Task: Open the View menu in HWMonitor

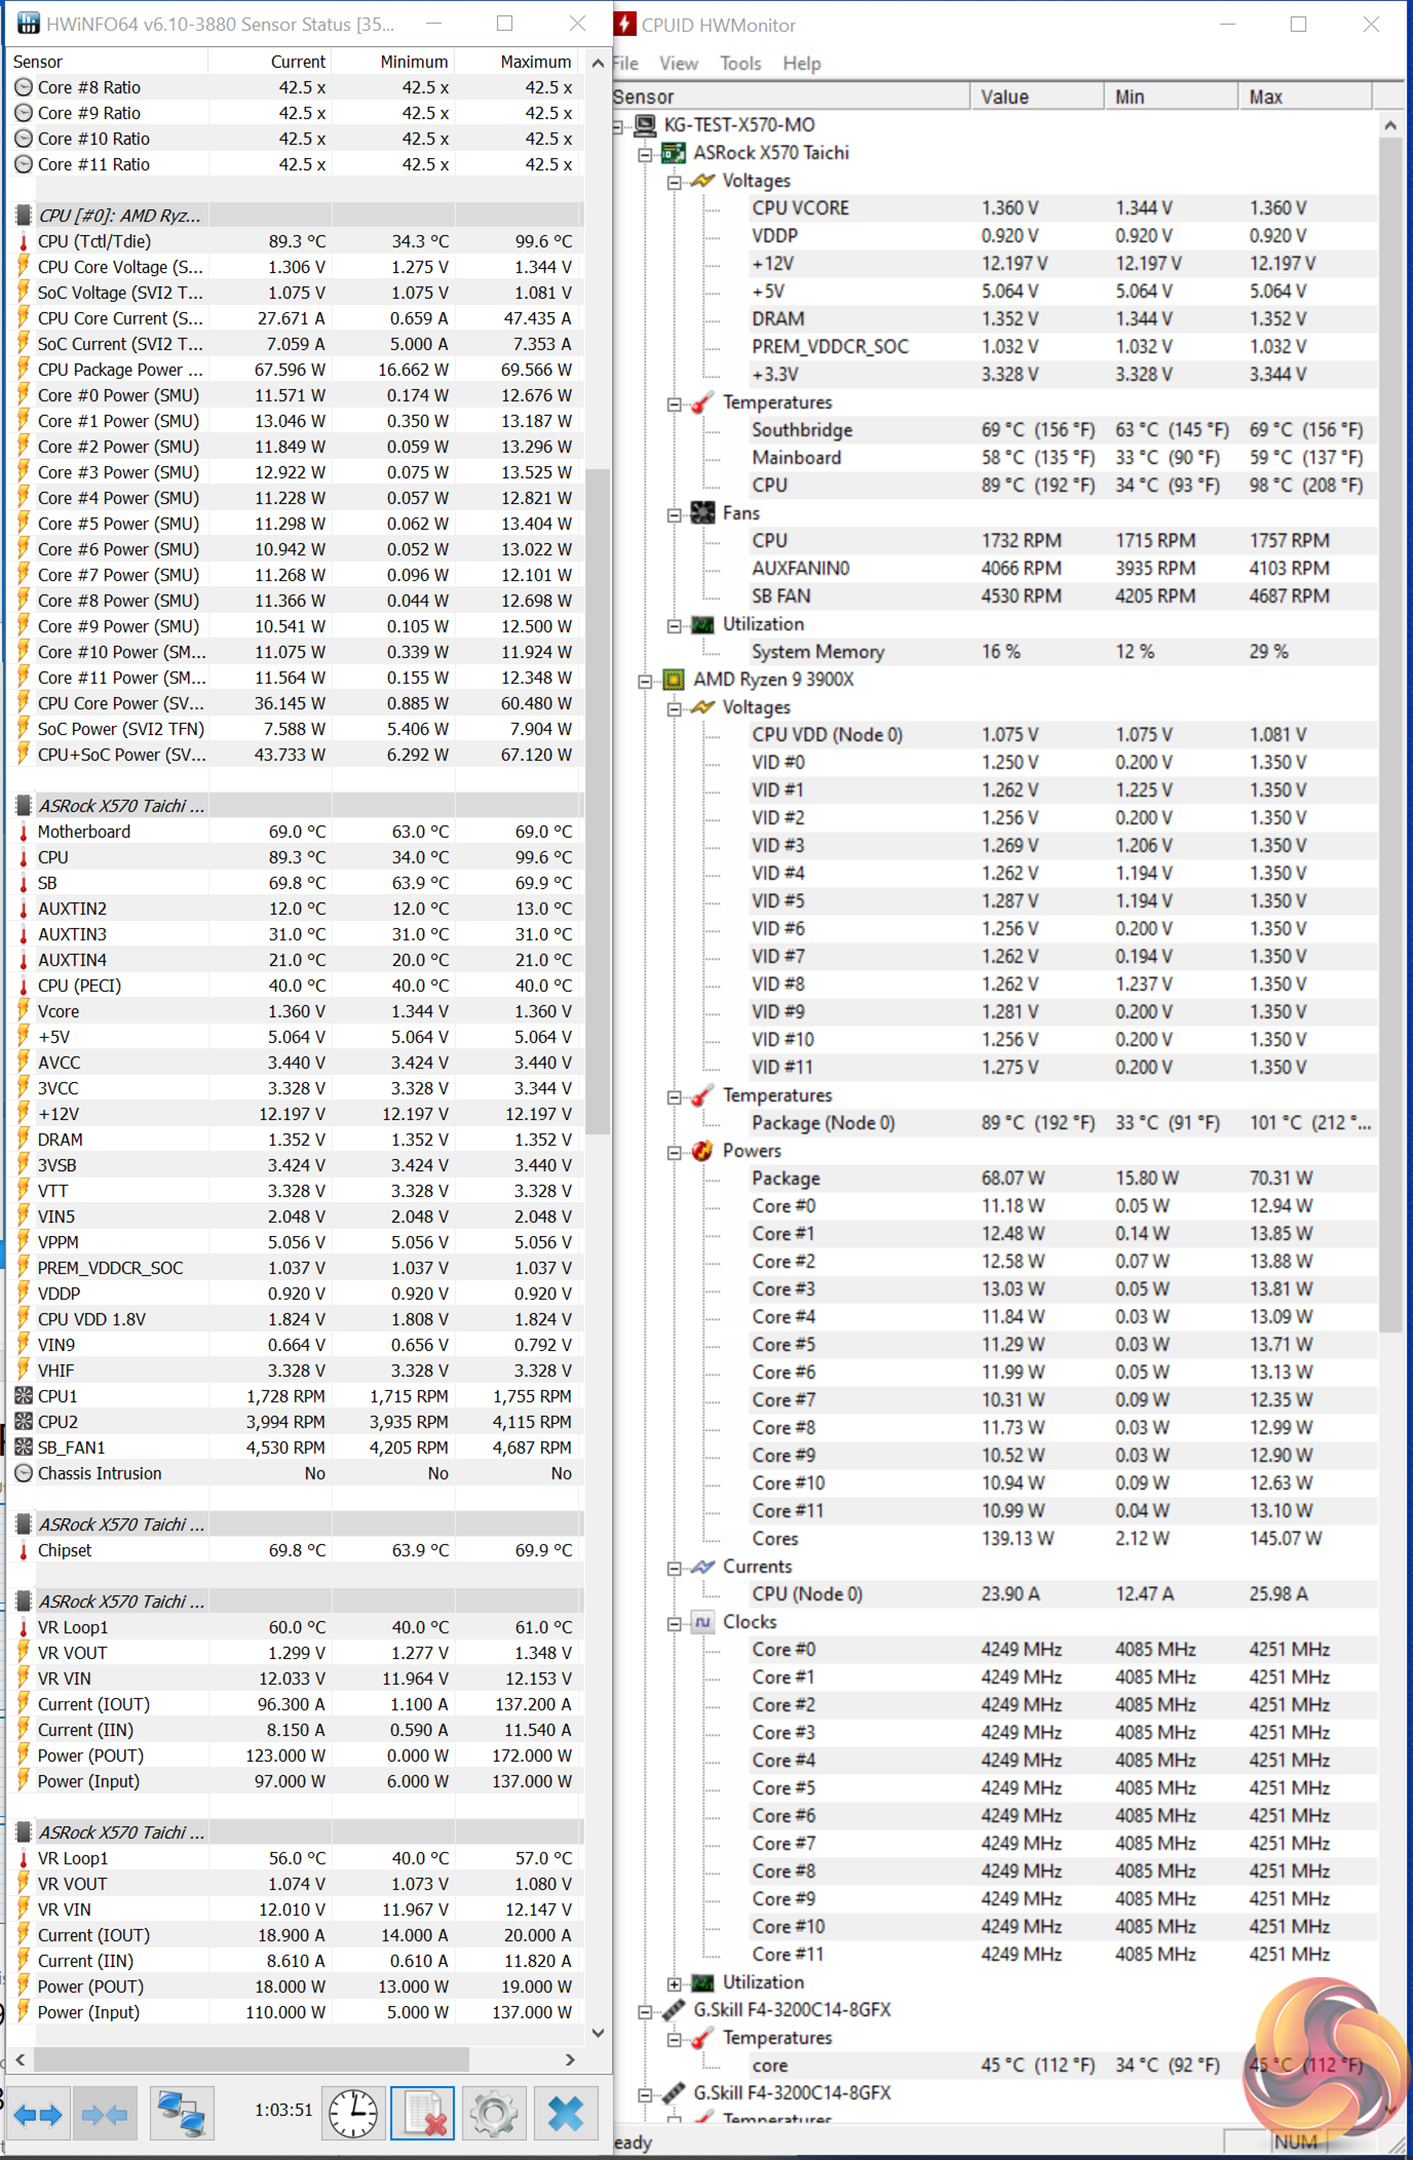Action: [x=678, y=63]
